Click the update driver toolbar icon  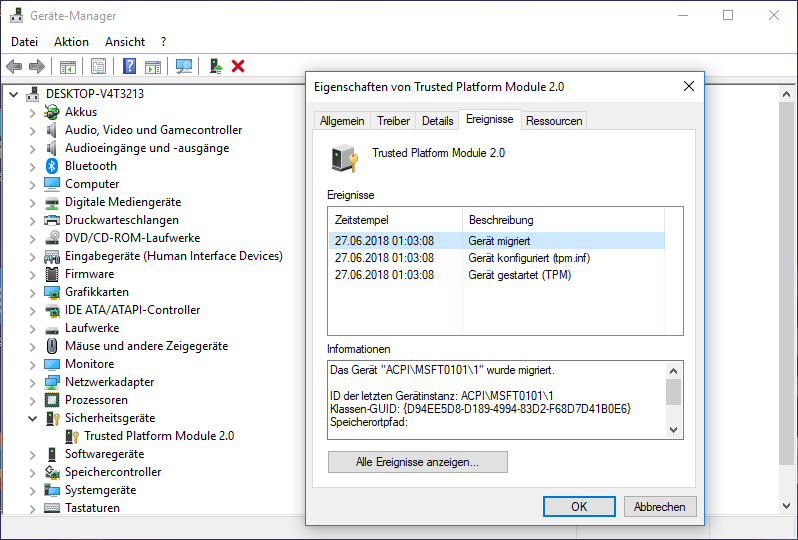coord(215,66)
